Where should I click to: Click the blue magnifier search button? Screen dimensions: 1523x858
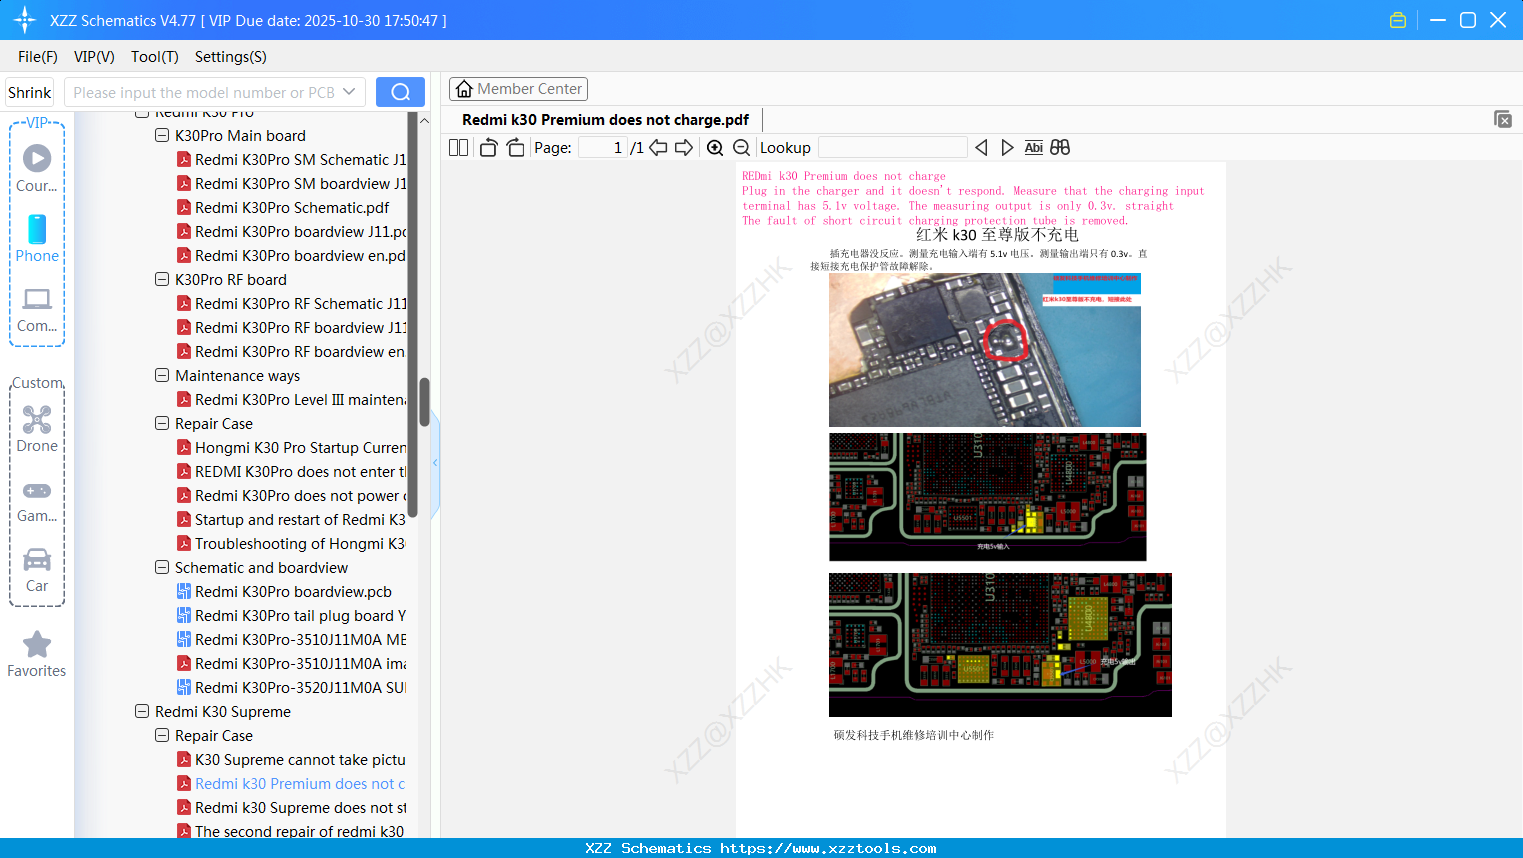[400, 92]
